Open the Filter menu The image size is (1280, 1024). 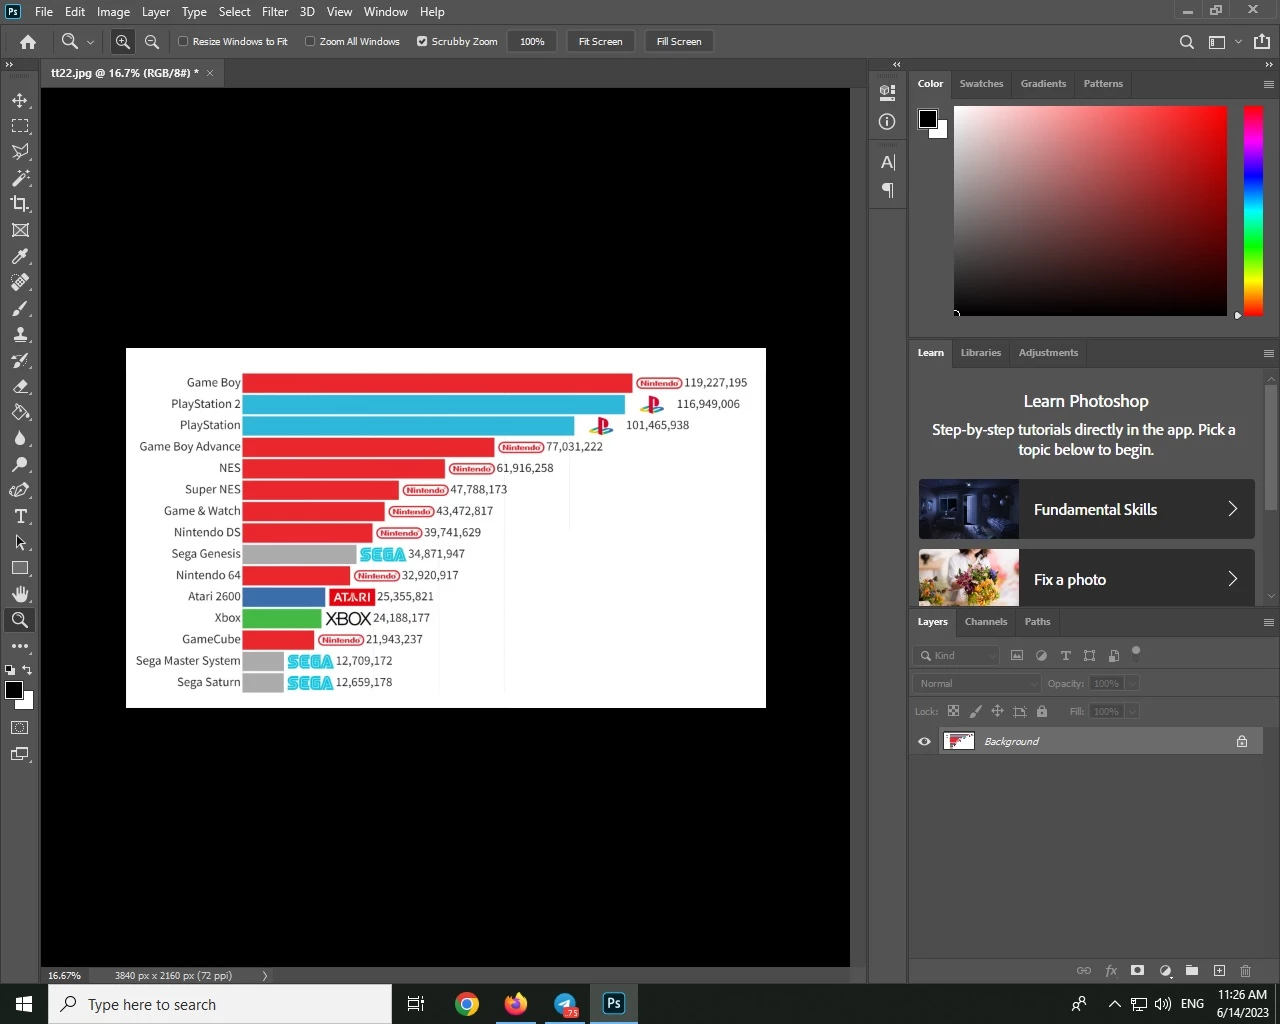275,12
